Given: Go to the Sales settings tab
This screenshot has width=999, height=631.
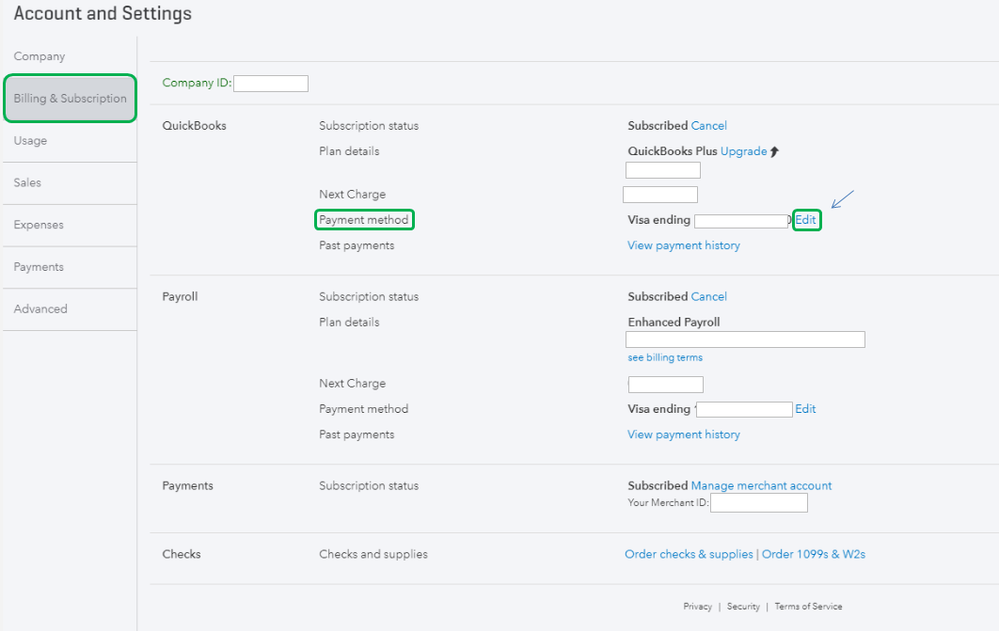Looking at the screenshot, I should [27, 182].
